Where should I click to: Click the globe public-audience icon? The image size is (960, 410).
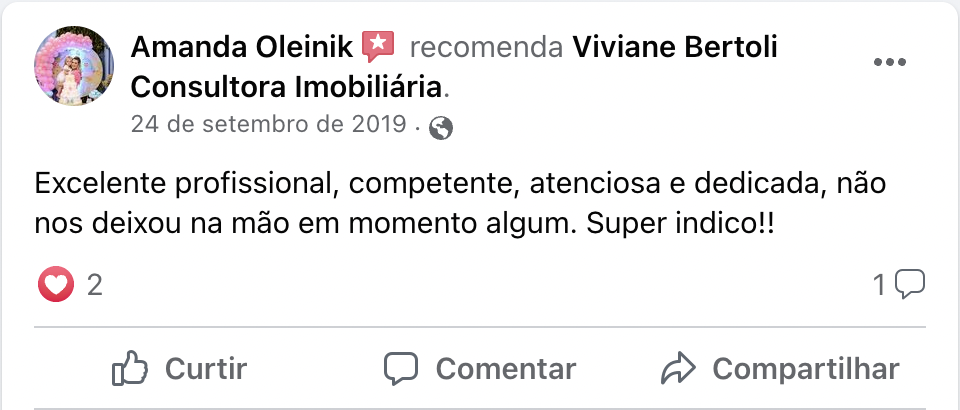pos(440,128)
